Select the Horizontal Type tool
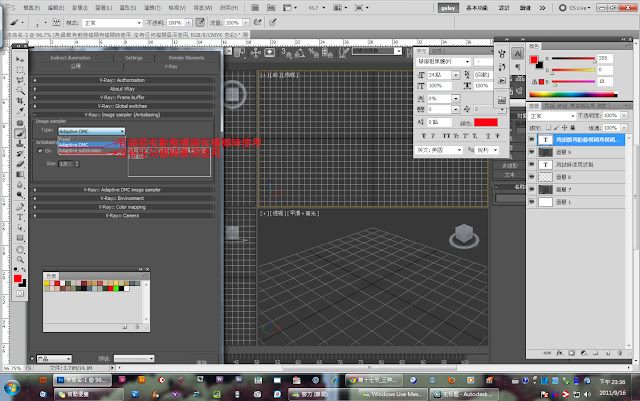The image size is (640, 401). (x=20, y=217)
